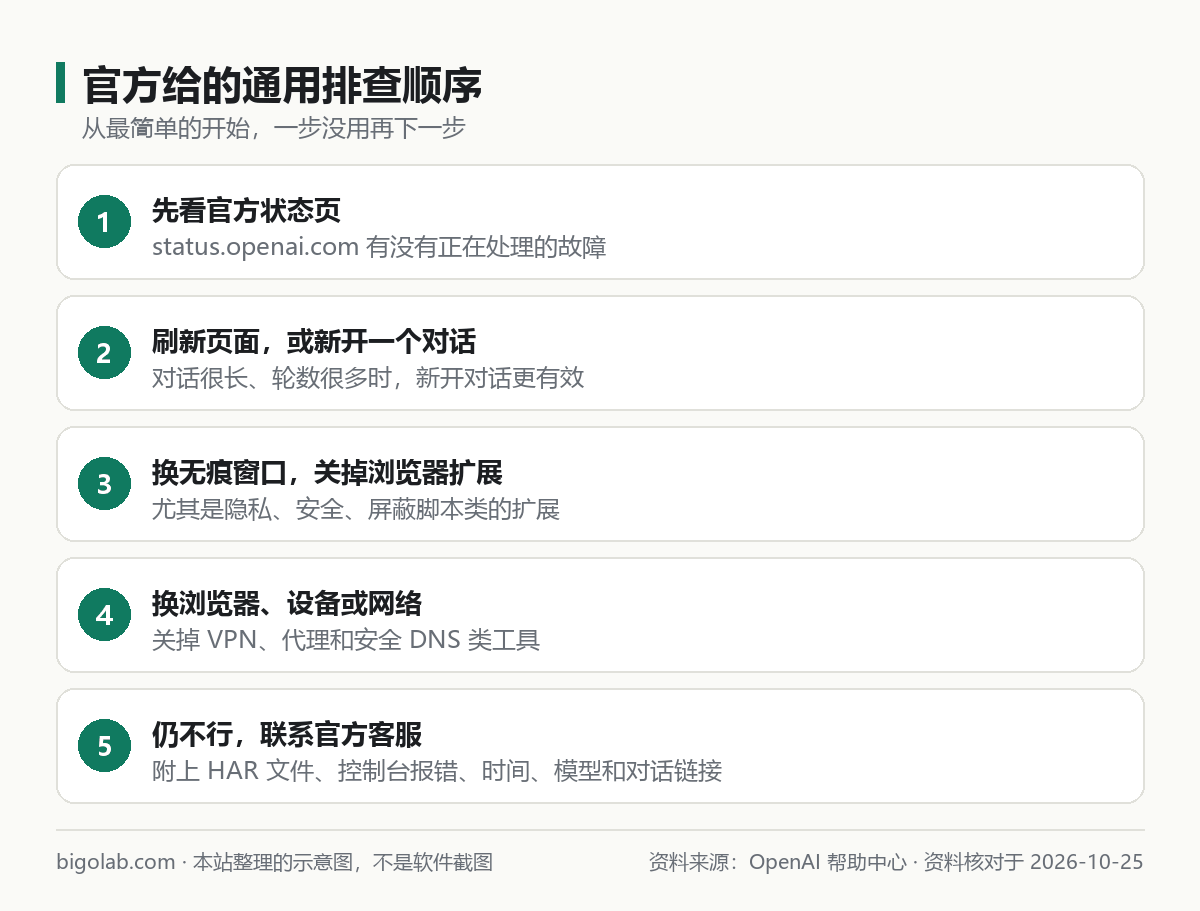Click the green number 1 badge beside 先看官方状态页

(105, 222)
